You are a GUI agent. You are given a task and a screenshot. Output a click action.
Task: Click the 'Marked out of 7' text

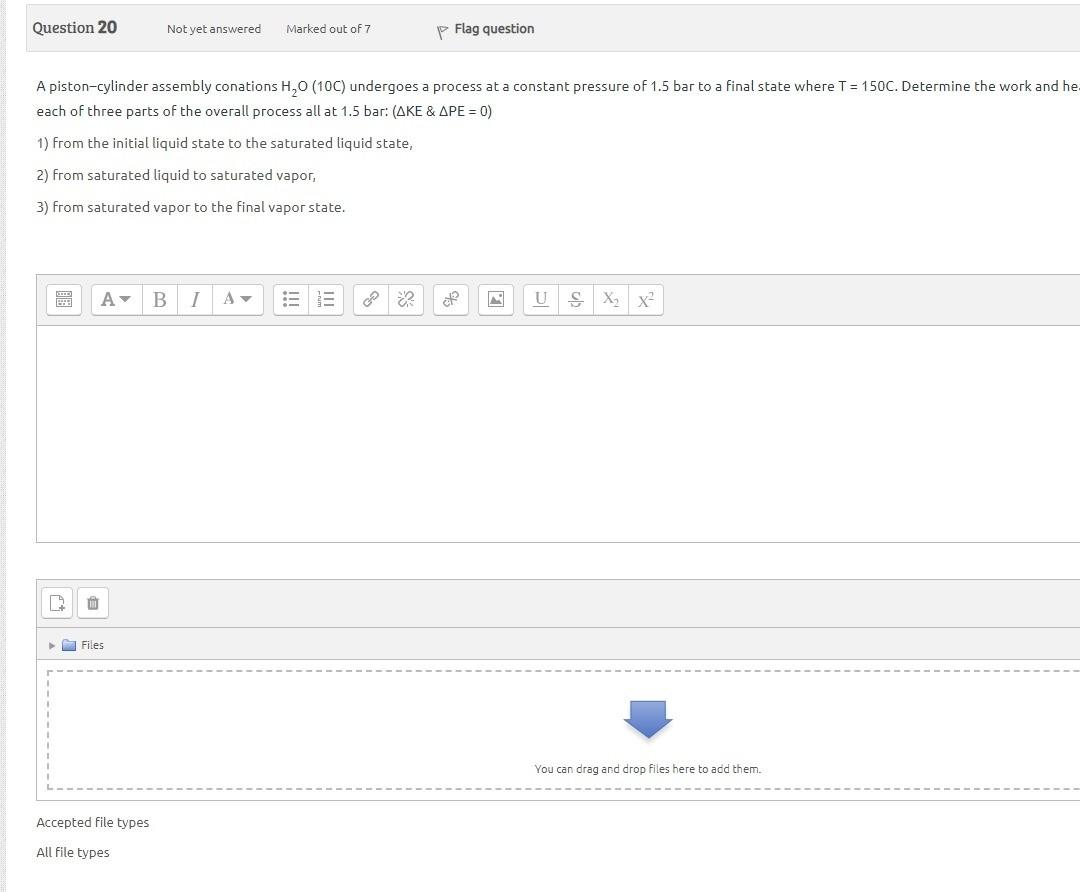pyautogui.click(x=328, y=29)
